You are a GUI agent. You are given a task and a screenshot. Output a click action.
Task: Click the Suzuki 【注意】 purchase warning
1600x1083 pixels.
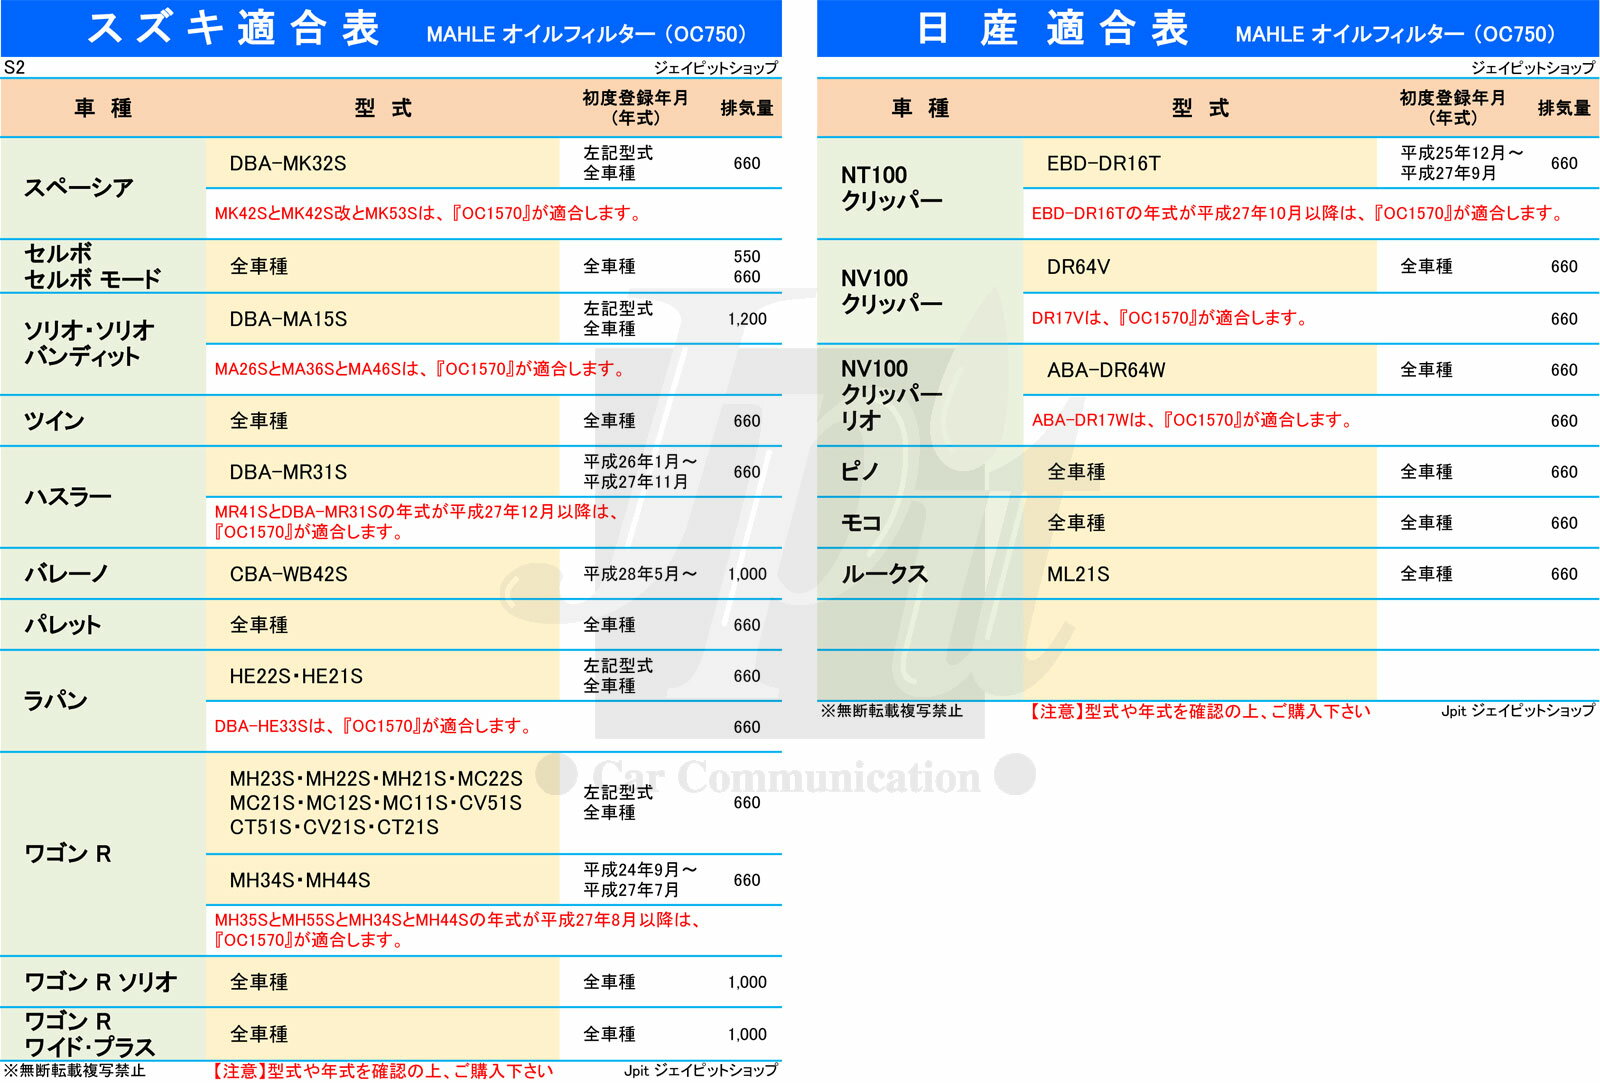(x=381, y=1071)
